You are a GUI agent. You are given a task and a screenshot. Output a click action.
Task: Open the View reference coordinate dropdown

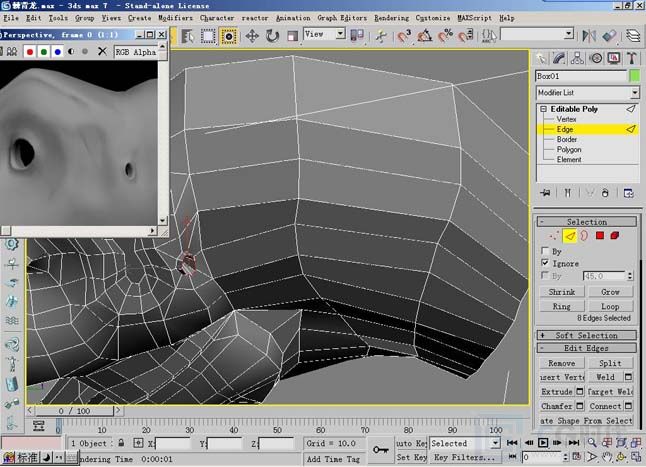(x=324, y=34)
